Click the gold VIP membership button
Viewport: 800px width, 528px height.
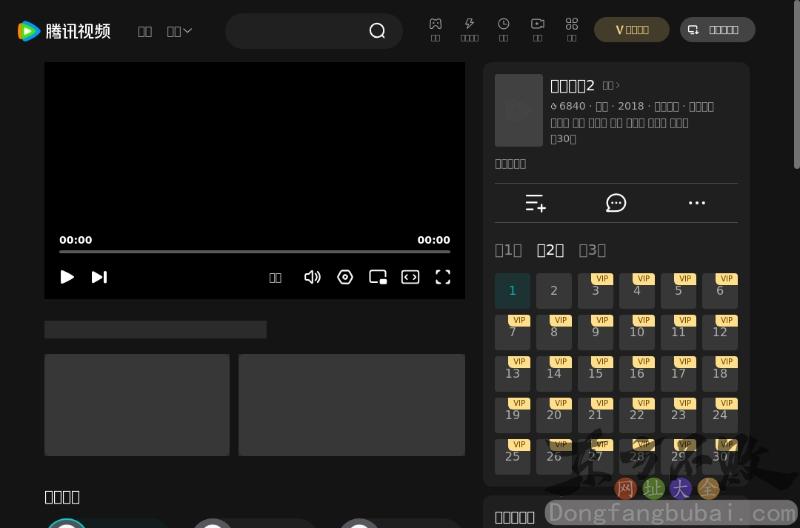631,30
